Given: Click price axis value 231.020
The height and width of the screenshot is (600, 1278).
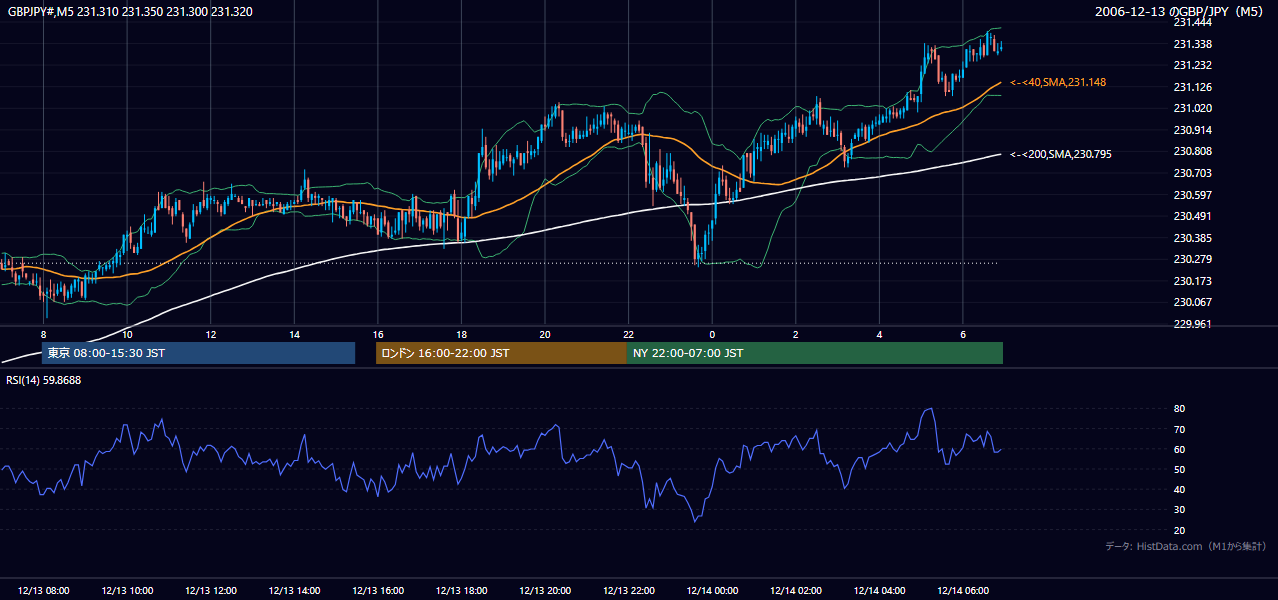Looking at the screenshot, I should click(x=1192, y=108).
